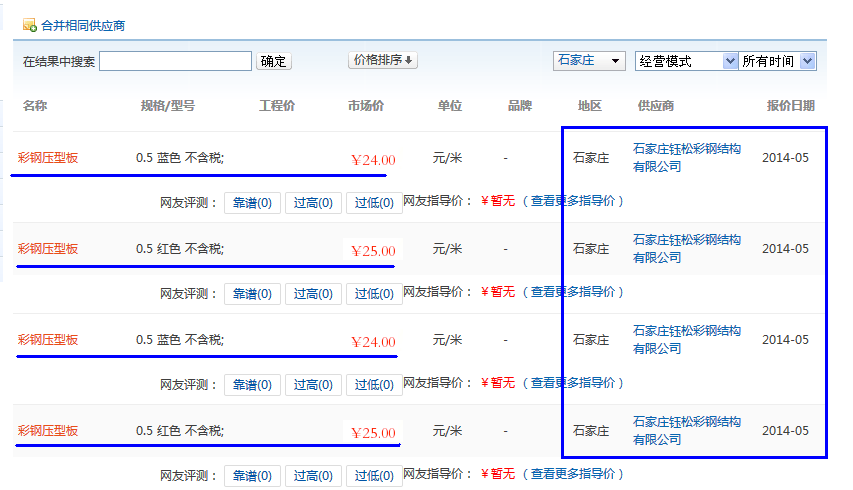Click the third row's 石家庄 region cell

[591, 339]
